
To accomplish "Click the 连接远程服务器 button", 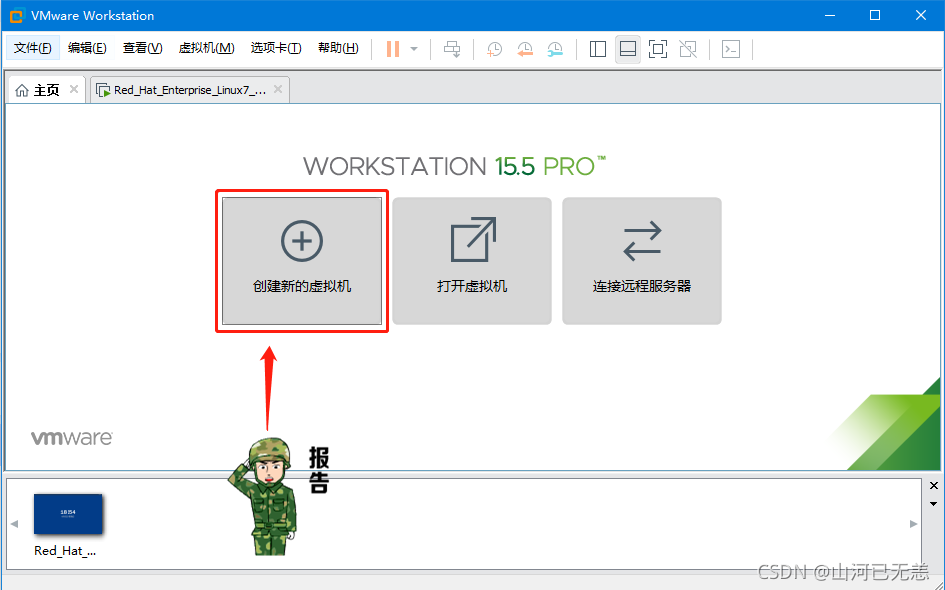I will pos(642,261).
